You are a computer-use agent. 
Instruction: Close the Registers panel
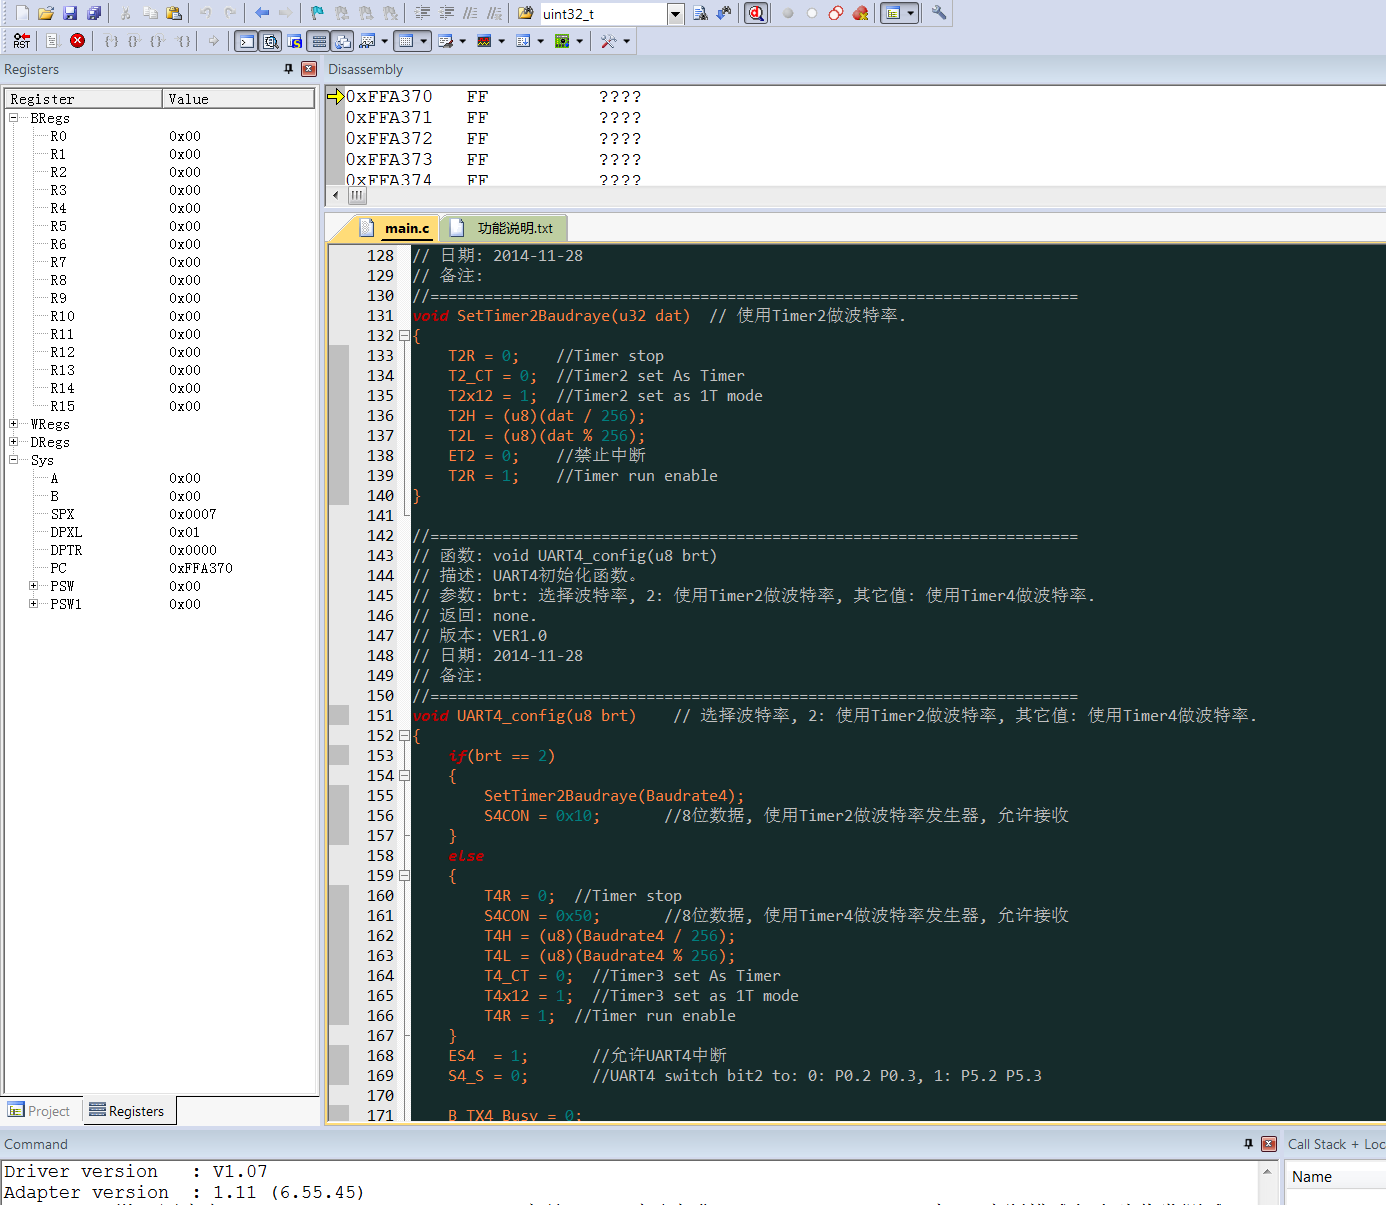point(309,69)
